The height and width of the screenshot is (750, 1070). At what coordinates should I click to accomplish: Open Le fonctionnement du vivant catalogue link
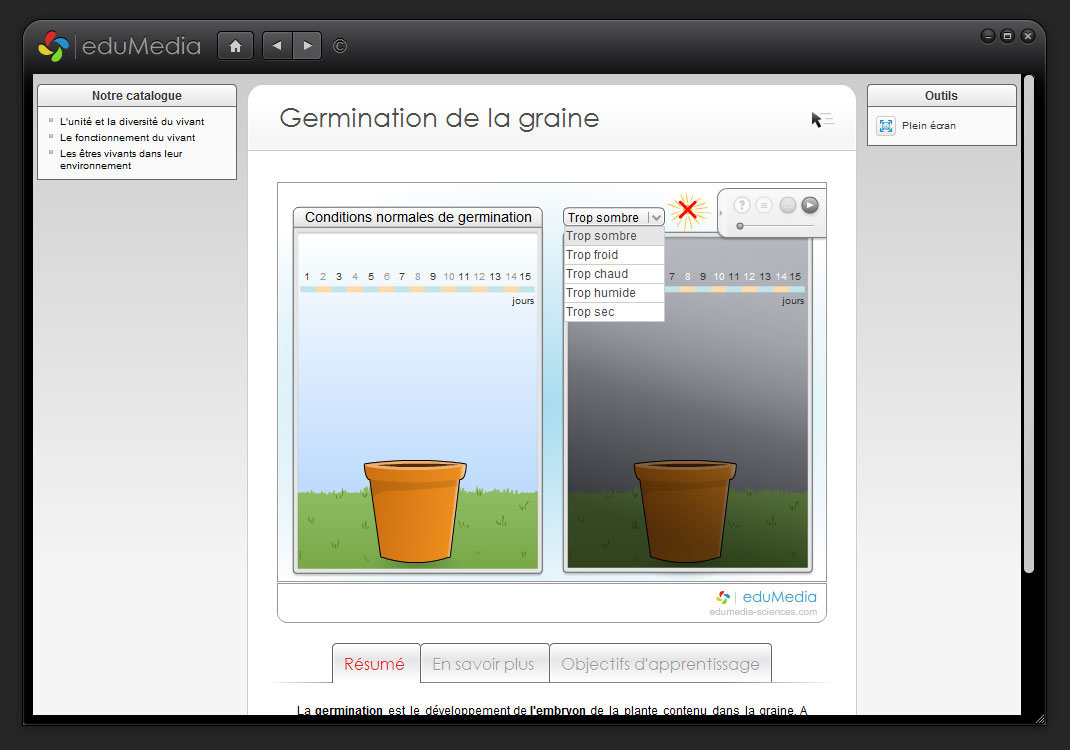coord(127,138)
